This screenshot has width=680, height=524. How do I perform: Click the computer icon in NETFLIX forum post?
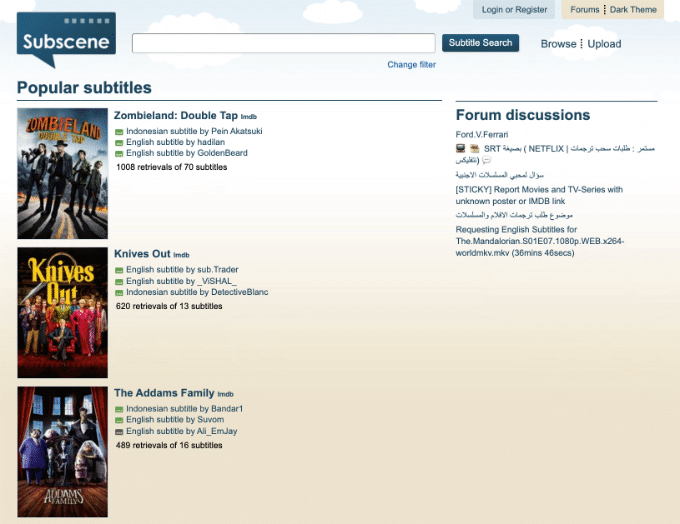click(461, 148)
